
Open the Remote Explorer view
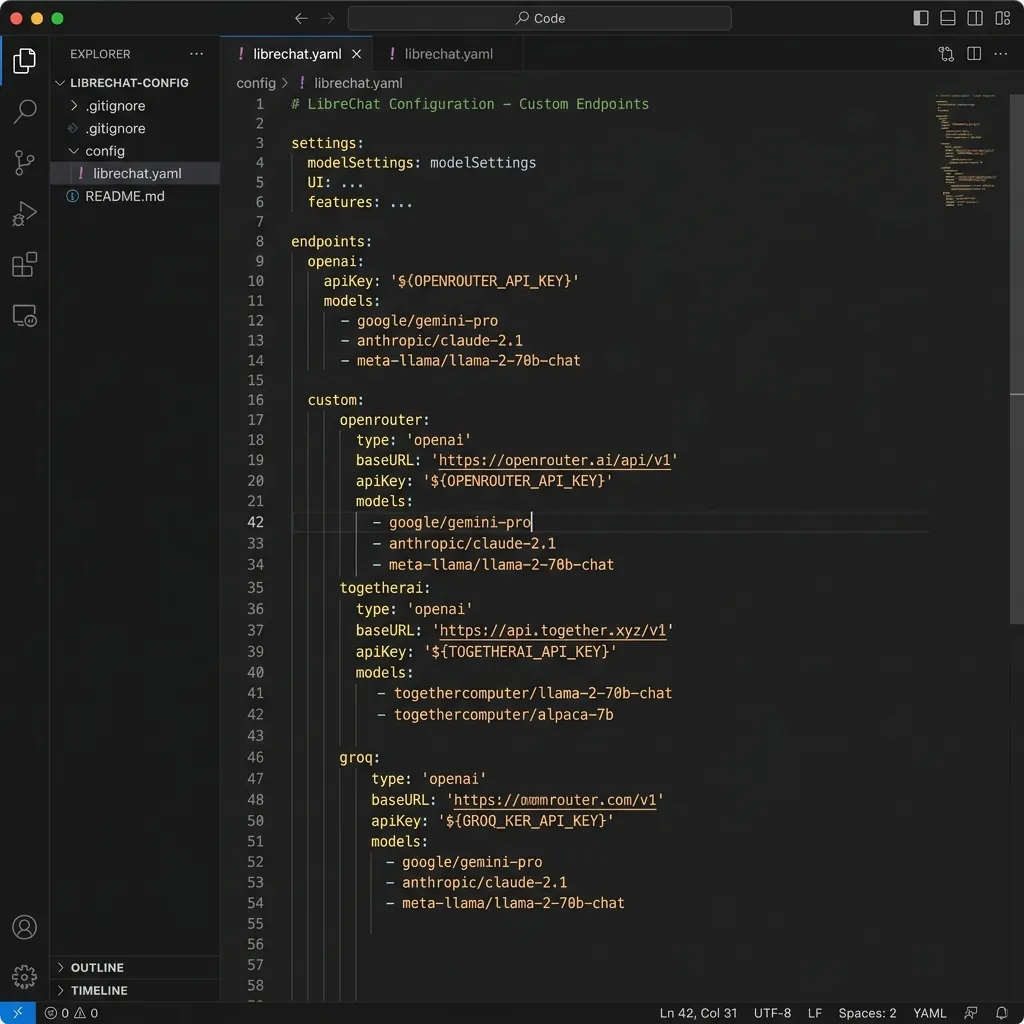pyautogui.click(x=24, y=316)
